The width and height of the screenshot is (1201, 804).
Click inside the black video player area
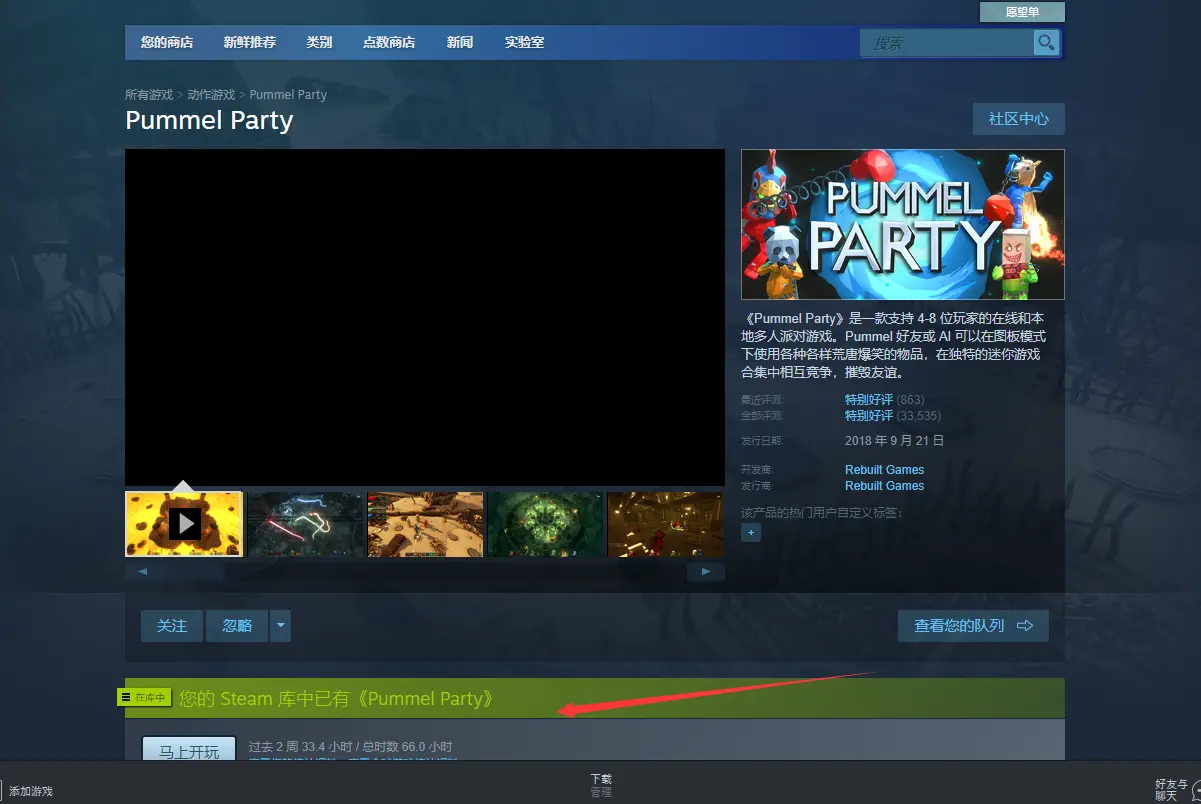(x=425, y=318)
